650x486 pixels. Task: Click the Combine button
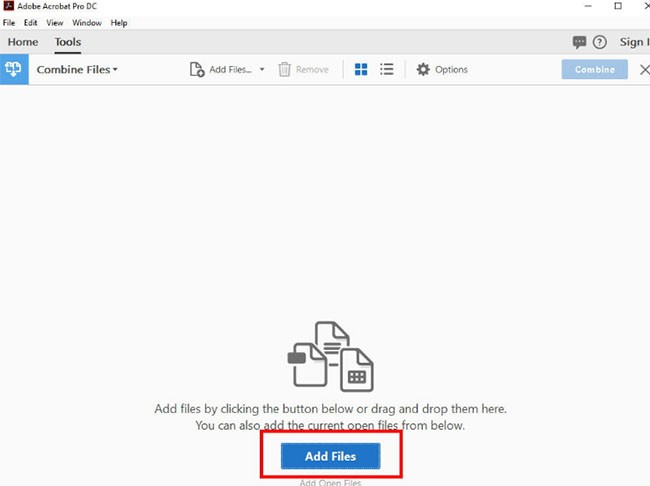(x=594, y=70)
